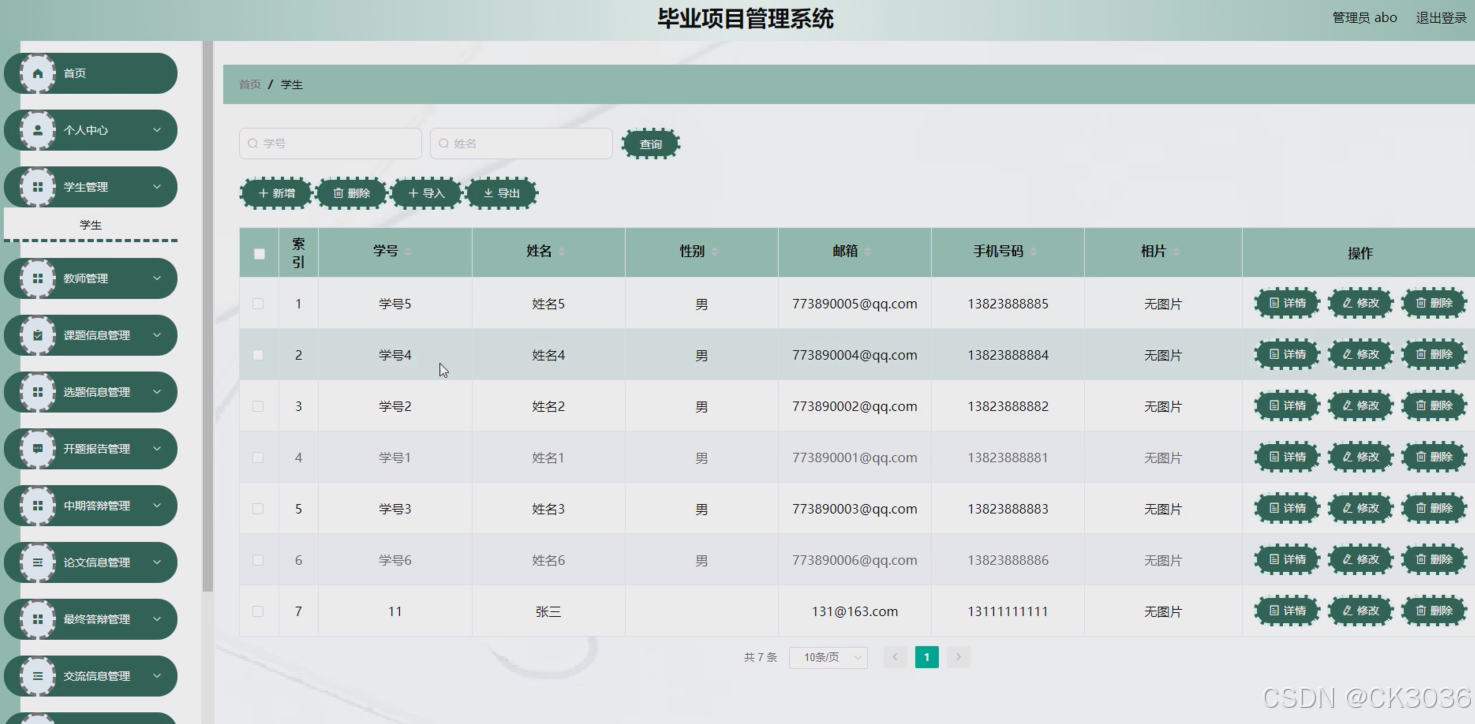Click the grid icon for 最终答辩管理
1475x724 pixels.
[x=38, y=619]
